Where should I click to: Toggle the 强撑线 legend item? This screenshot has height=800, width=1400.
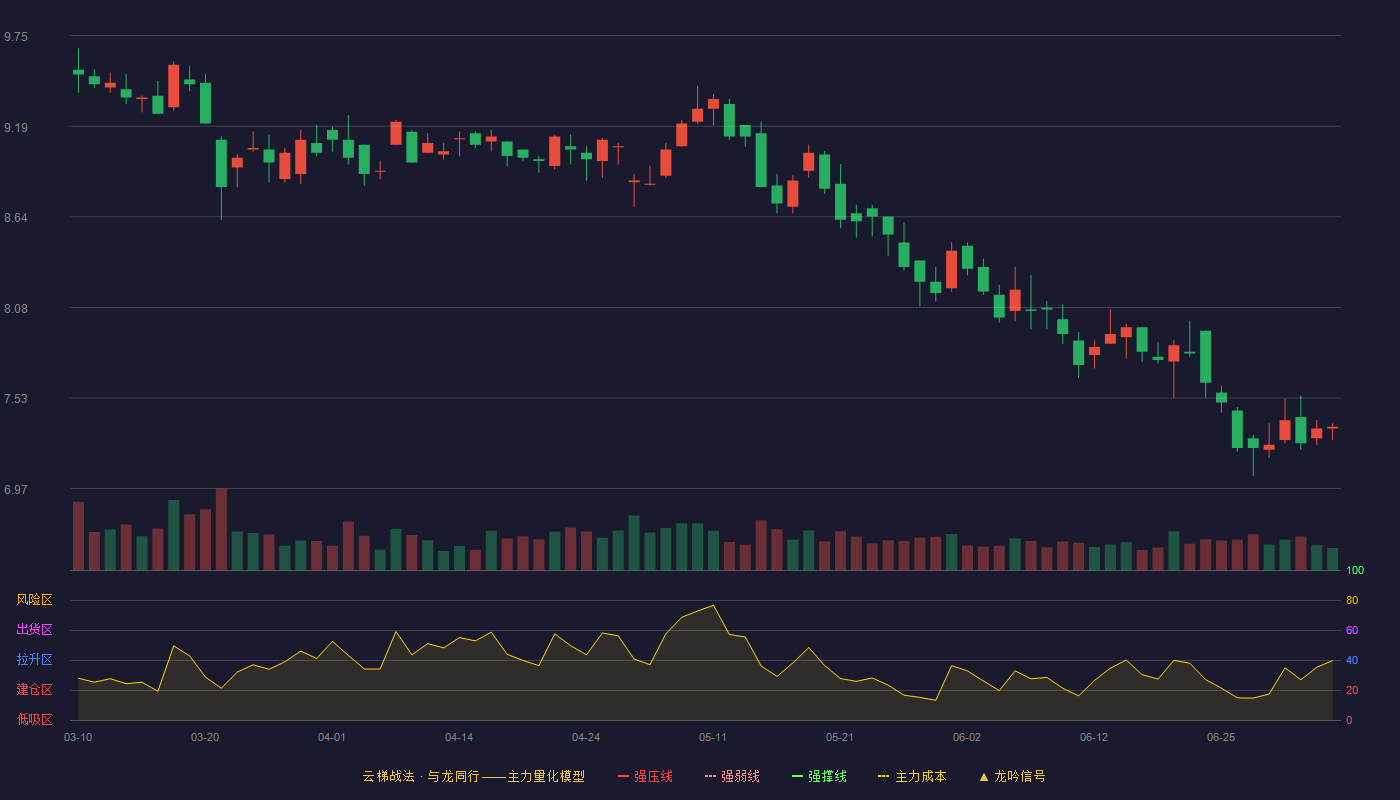tap(819, 776)
